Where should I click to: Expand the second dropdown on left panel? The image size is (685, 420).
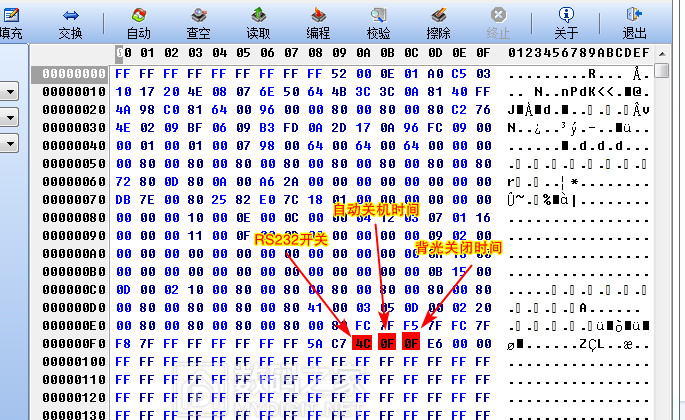tap(9, 118)
